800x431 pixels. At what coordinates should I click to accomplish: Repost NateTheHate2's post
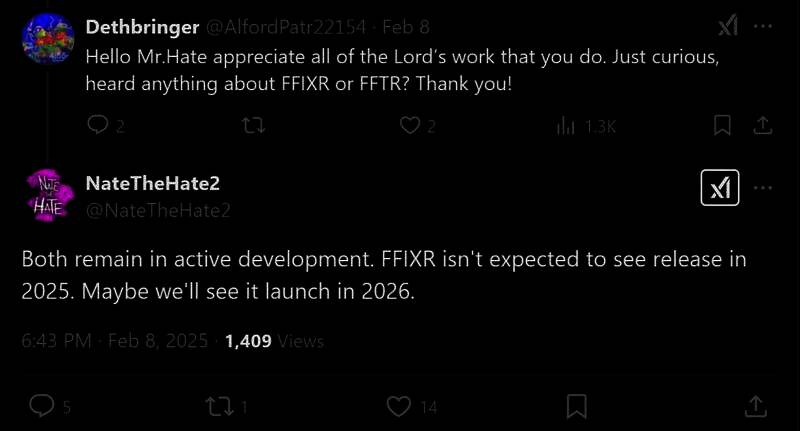point(217,406)
